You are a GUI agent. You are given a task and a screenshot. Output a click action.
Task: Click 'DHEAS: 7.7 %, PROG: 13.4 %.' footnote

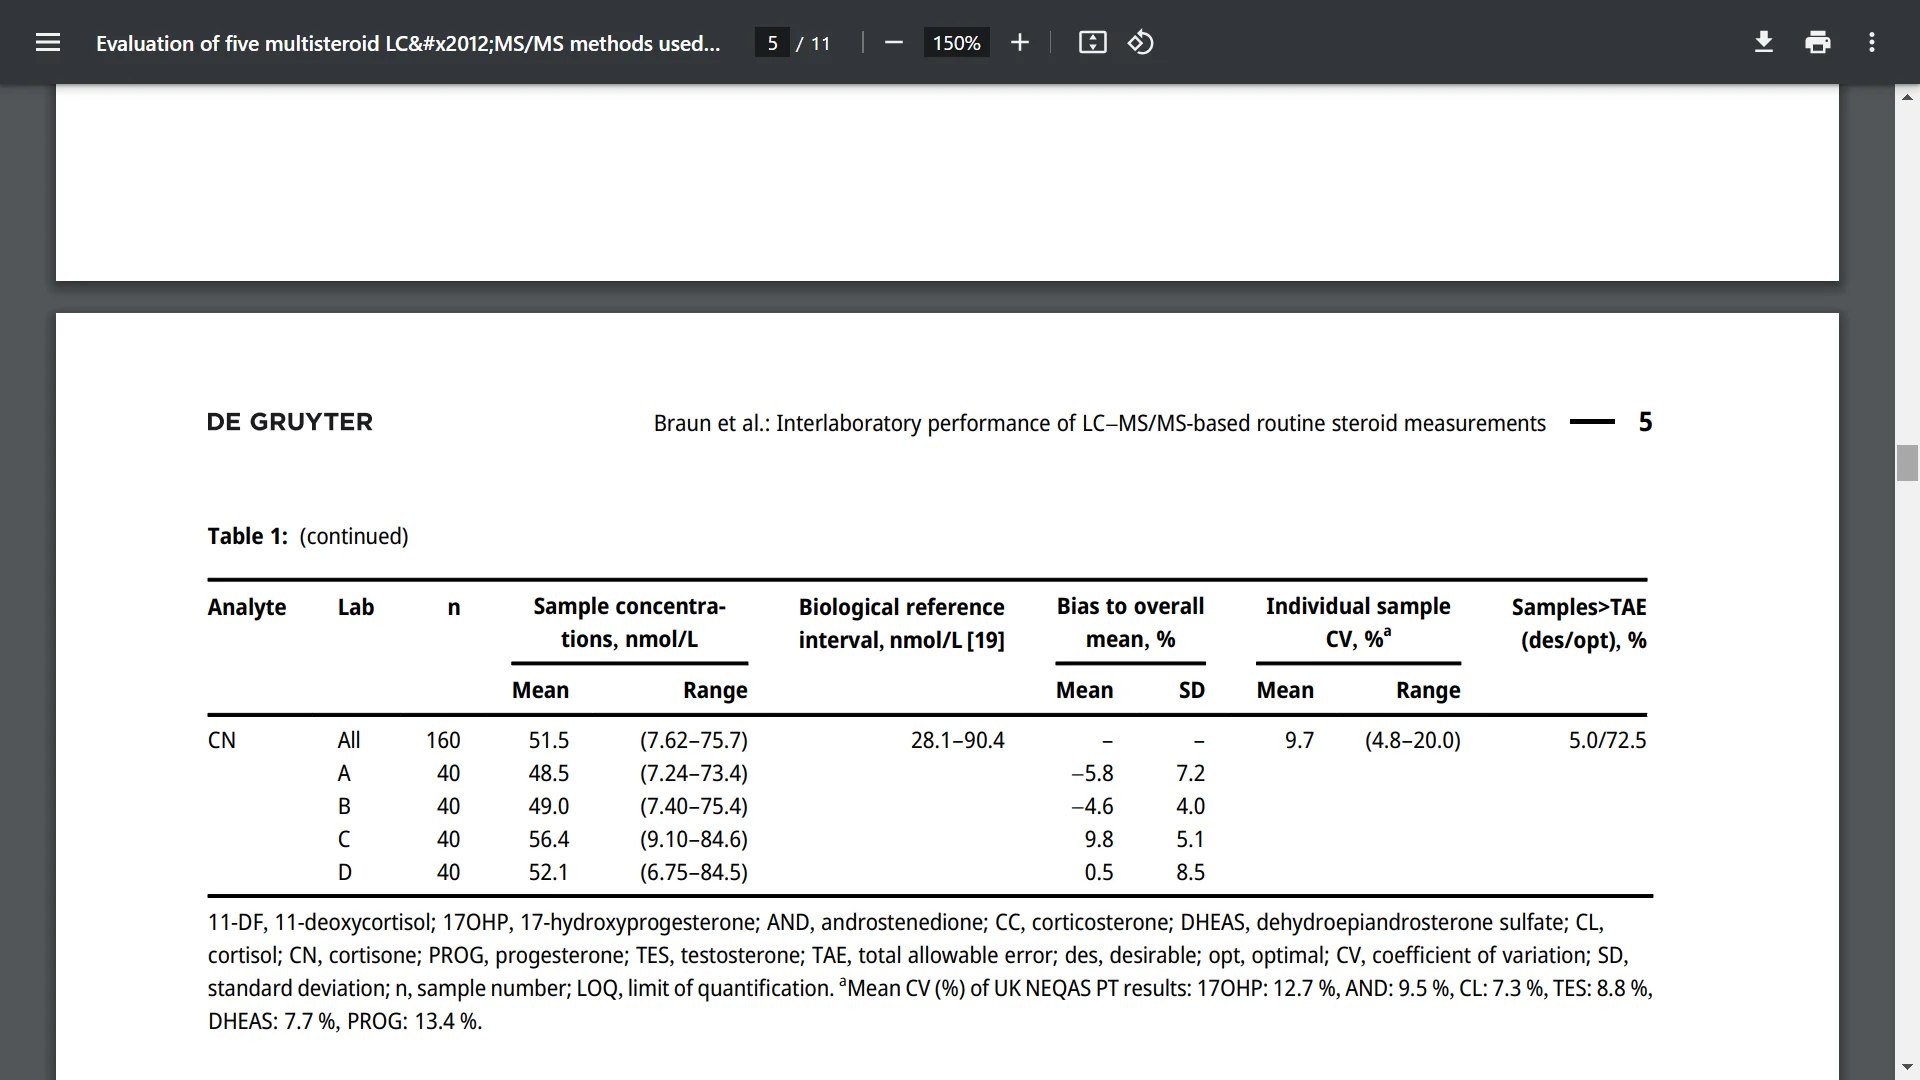click(345, 1021)
